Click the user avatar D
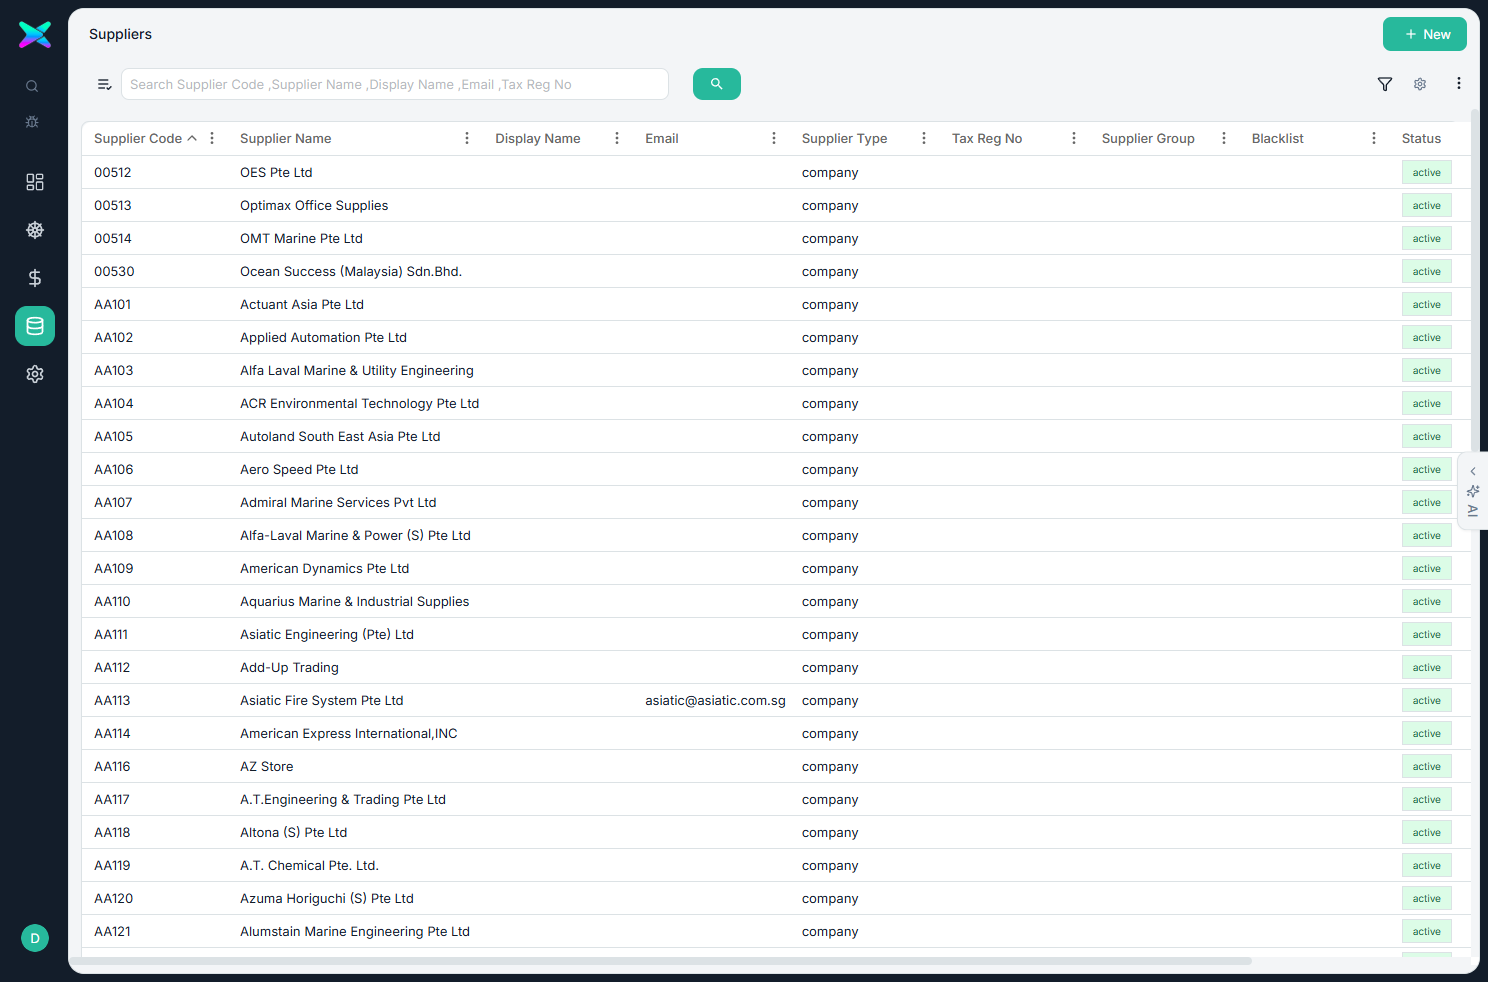1488x982 pixels. point(35,938)
